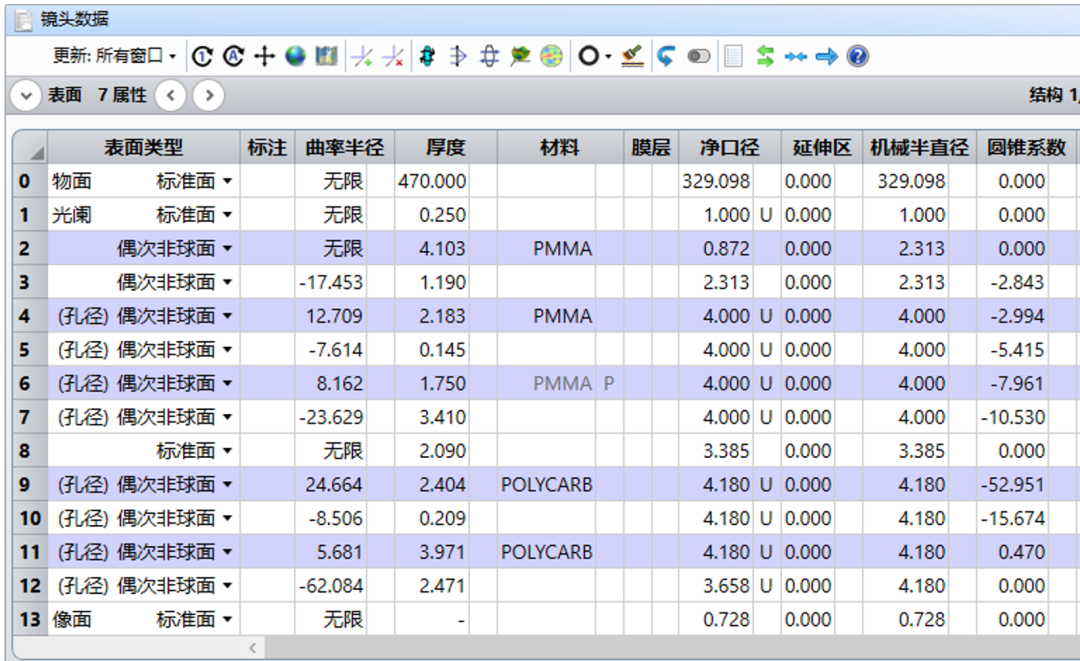1080x661 pixels.
Task: Click the 净口径 column header
Action: coord(729,147)
